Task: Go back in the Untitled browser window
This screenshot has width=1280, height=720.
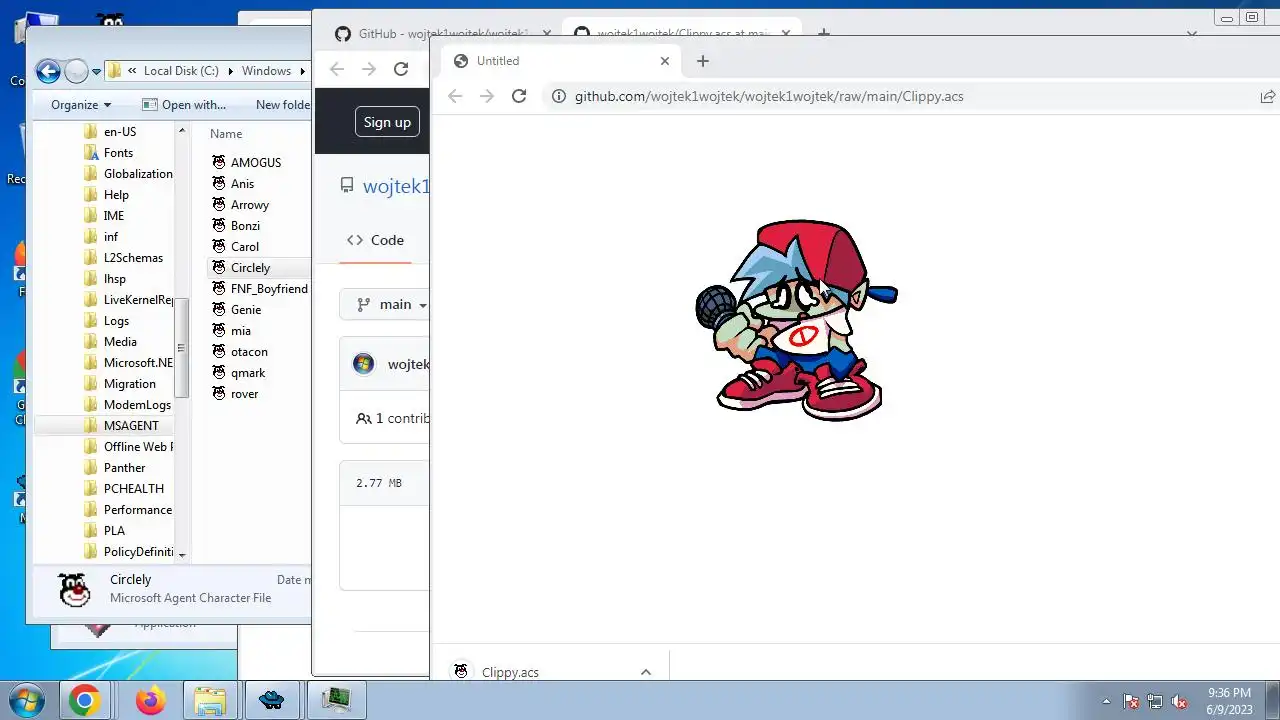Action: pyautogui.click(x=455, y=96)
